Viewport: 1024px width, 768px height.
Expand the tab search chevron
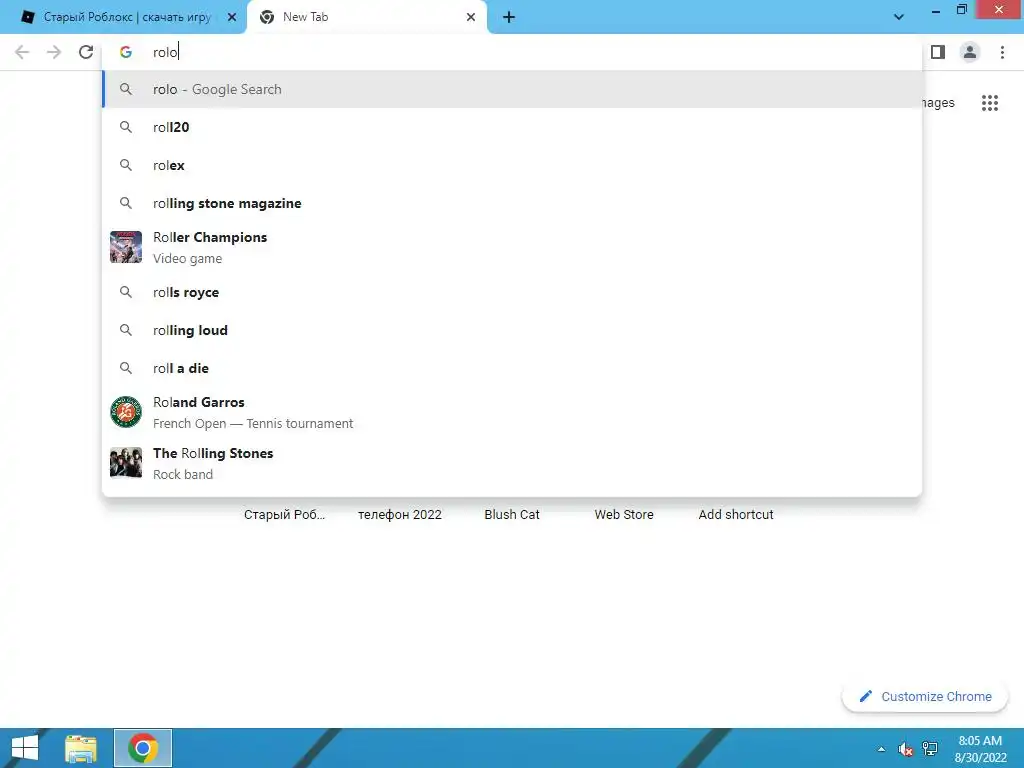899,17
